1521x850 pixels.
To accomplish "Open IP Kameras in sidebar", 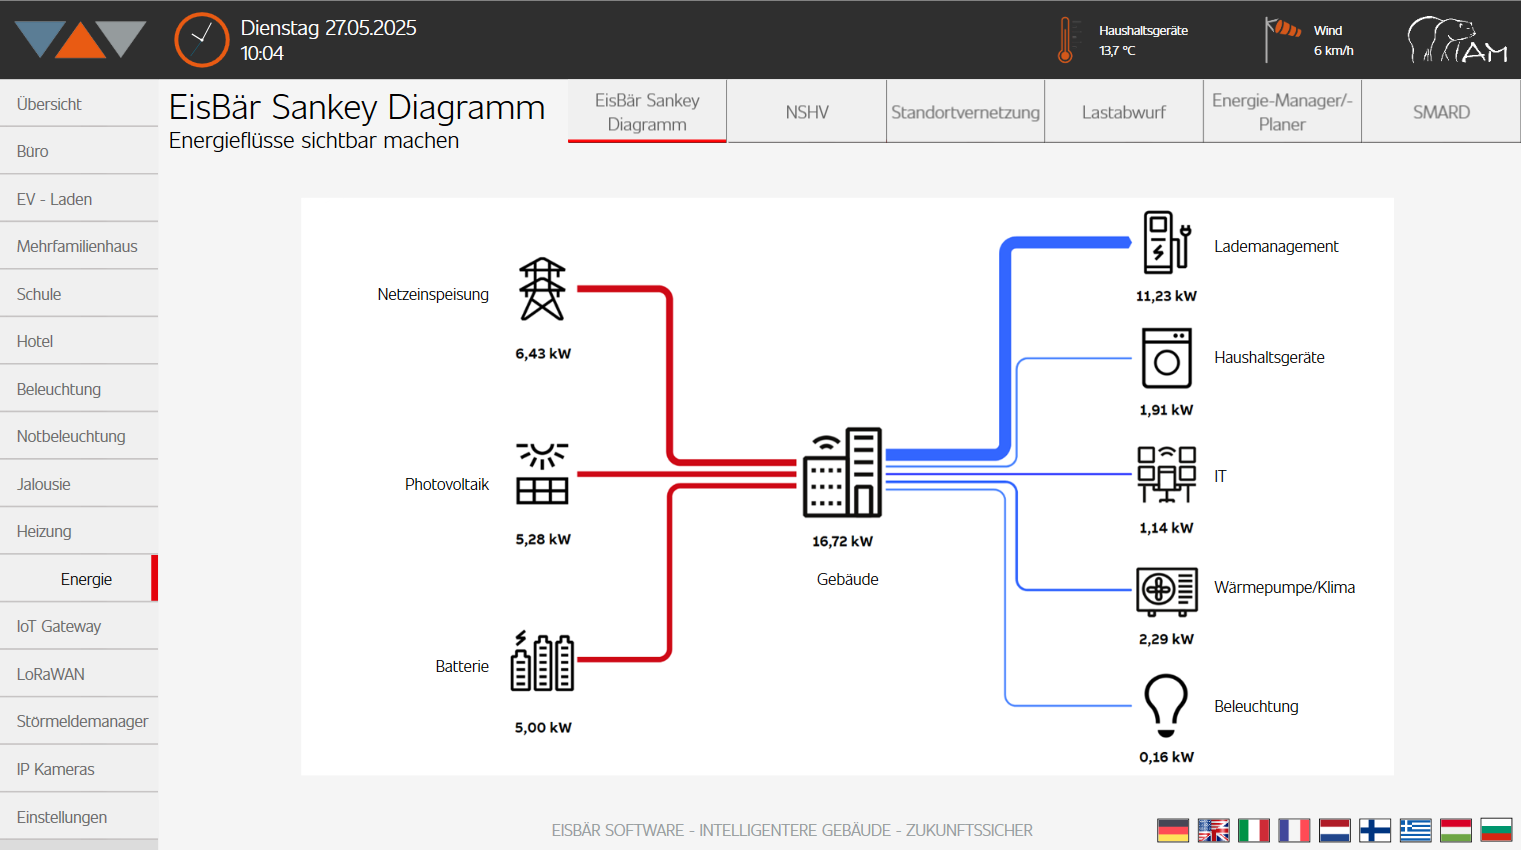I will (79, 769).
